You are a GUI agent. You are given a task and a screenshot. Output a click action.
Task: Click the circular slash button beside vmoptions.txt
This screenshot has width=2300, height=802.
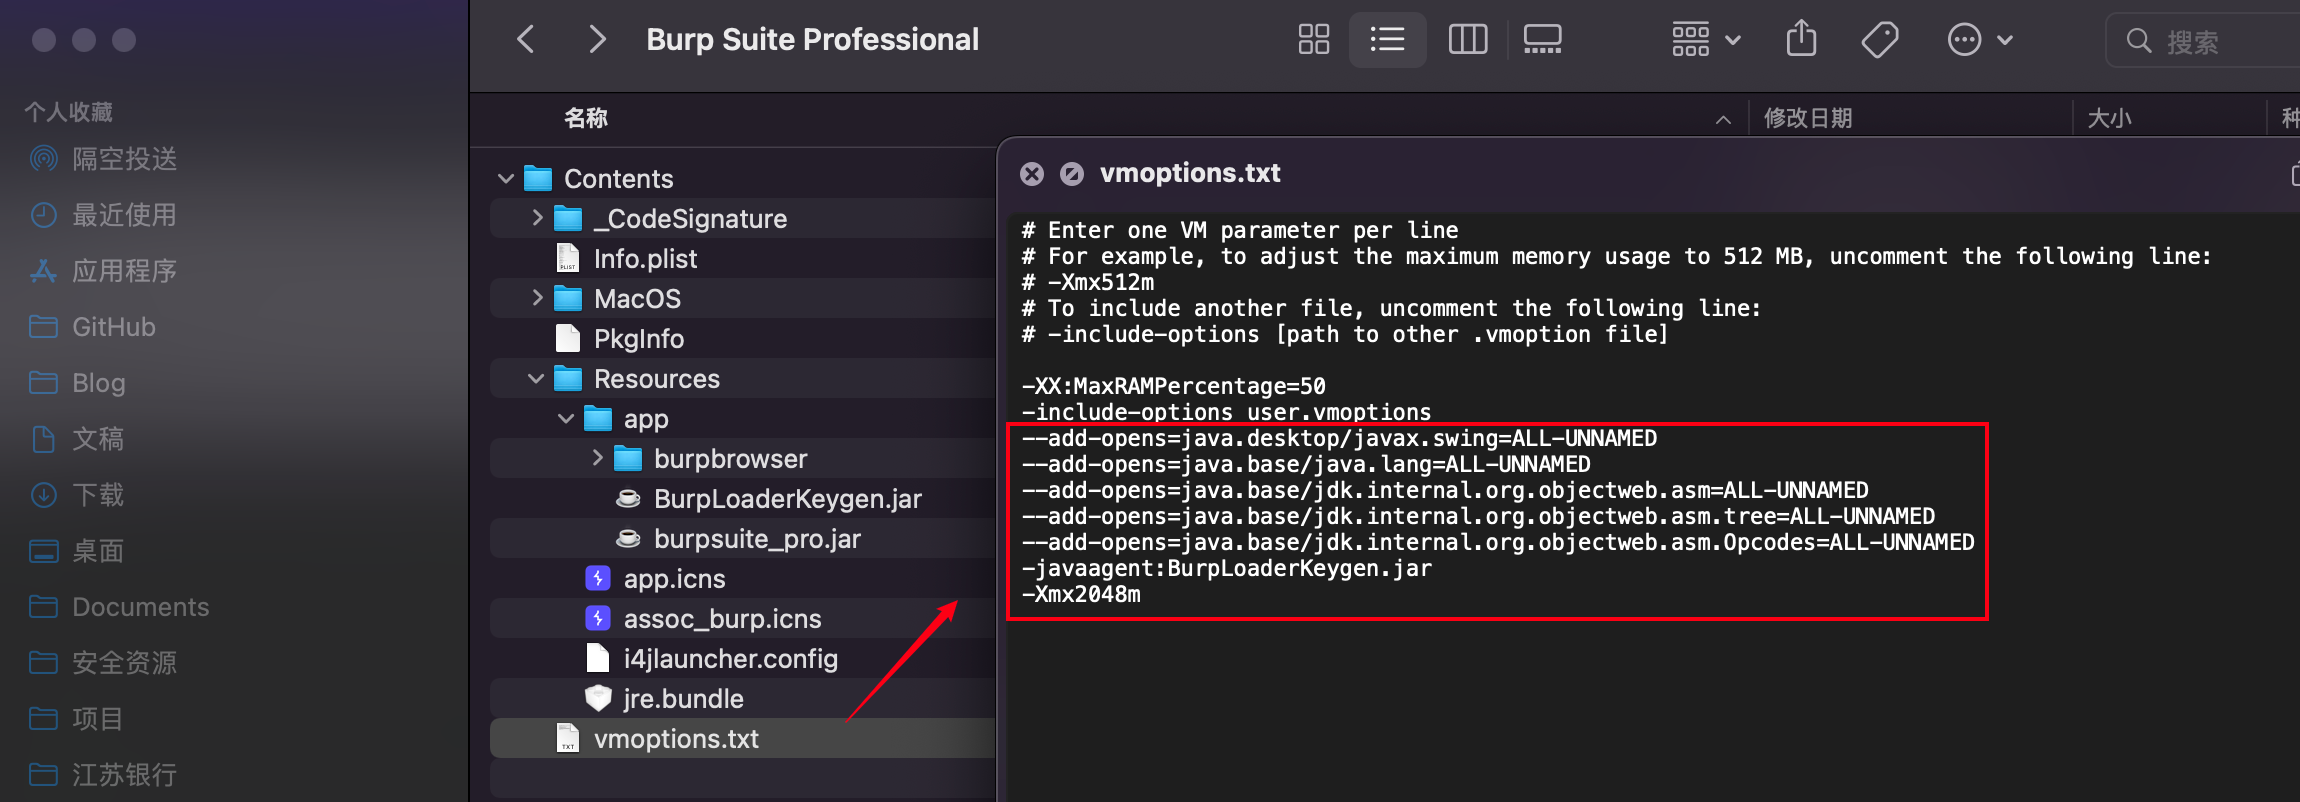pos(1071,174)
